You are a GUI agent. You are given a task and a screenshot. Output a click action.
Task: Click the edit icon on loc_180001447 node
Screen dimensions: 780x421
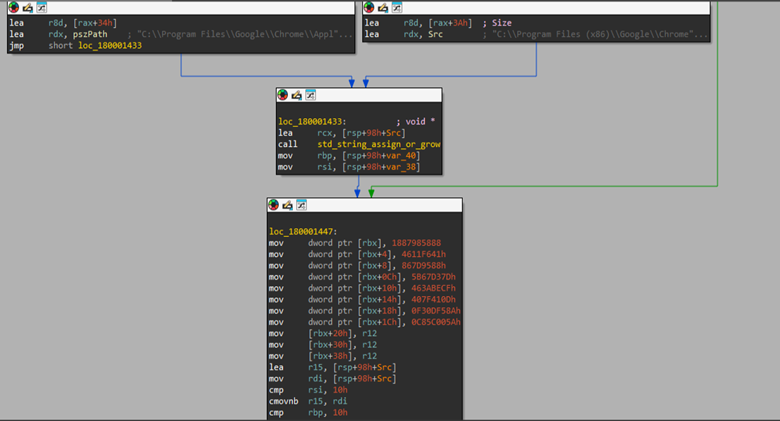288,205
